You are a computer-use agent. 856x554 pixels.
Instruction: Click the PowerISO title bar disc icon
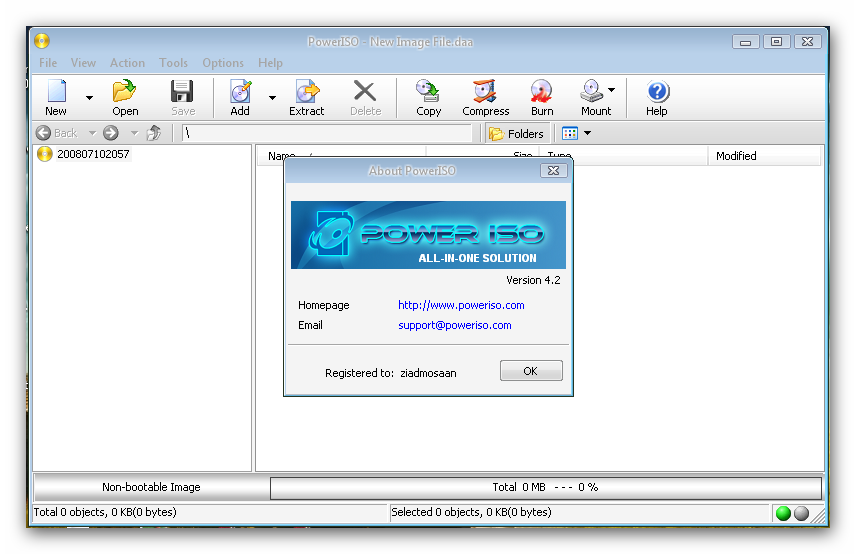[x=42, y=41]
